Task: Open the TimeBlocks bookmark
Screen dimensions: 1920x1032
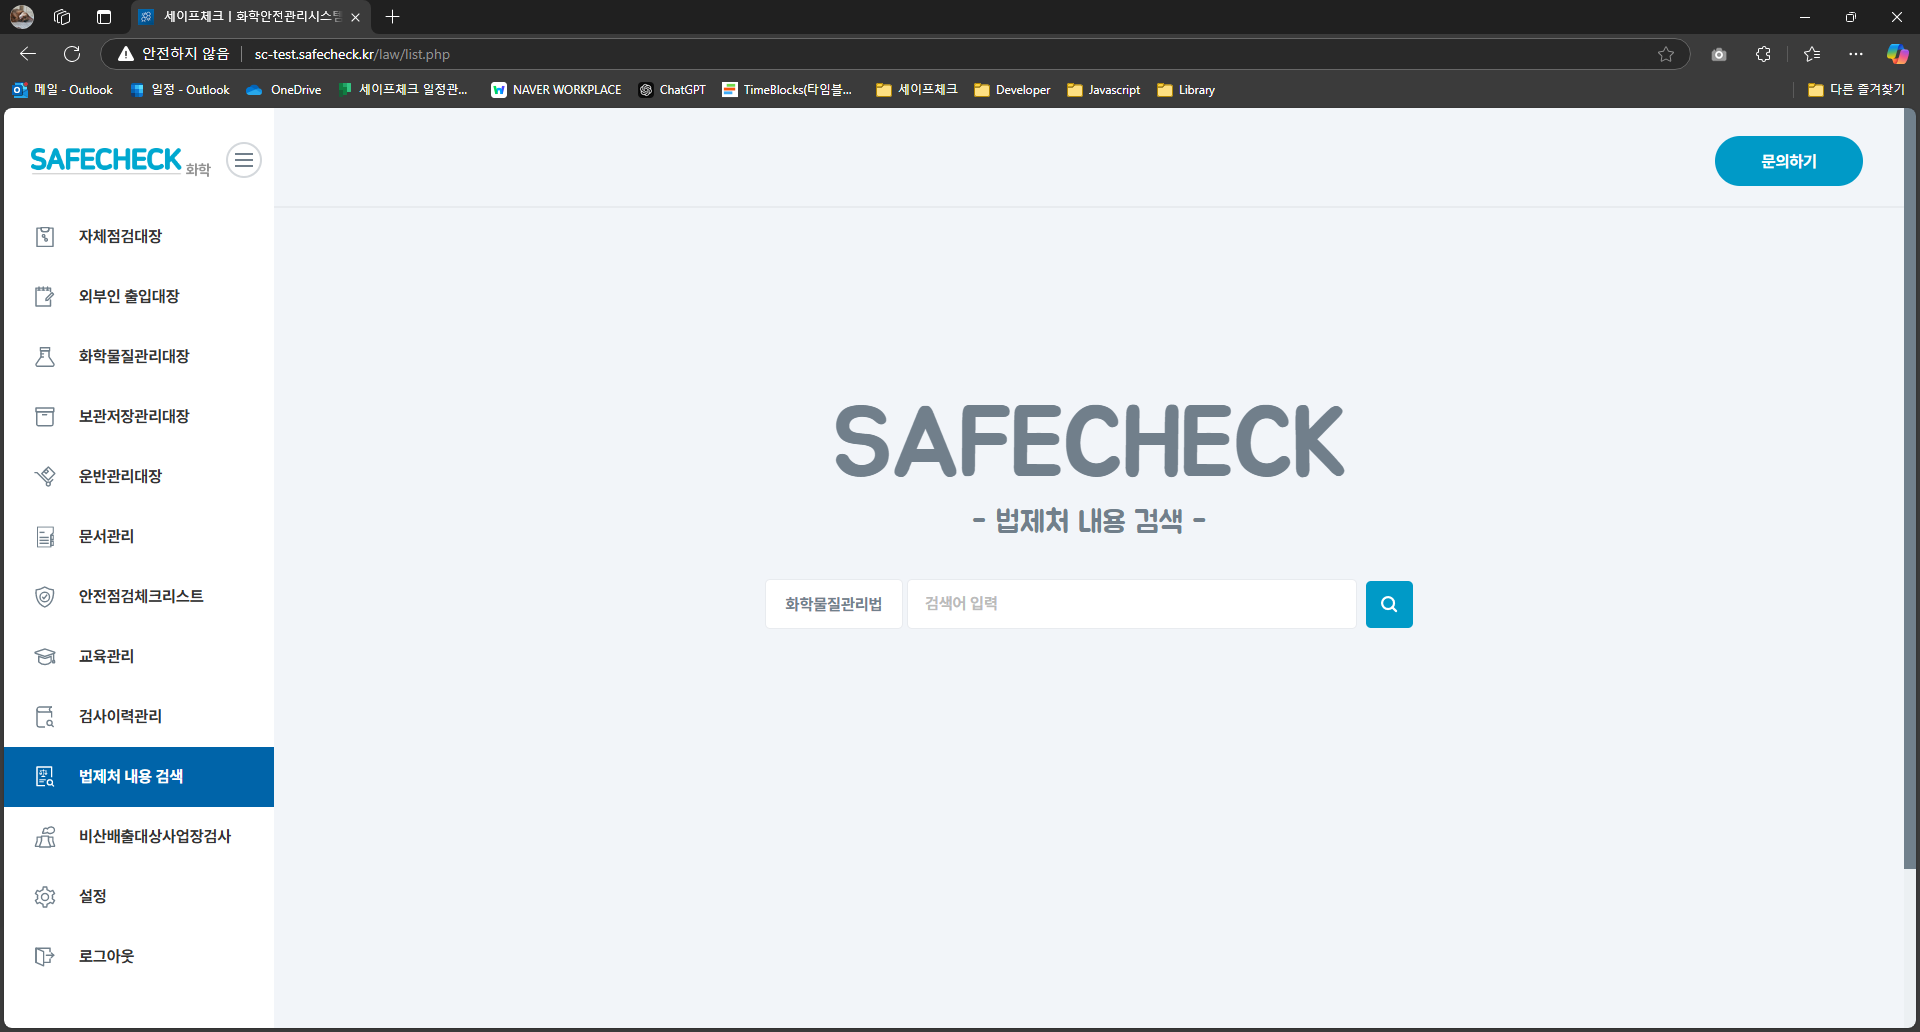Action: [x=787, y=90]
